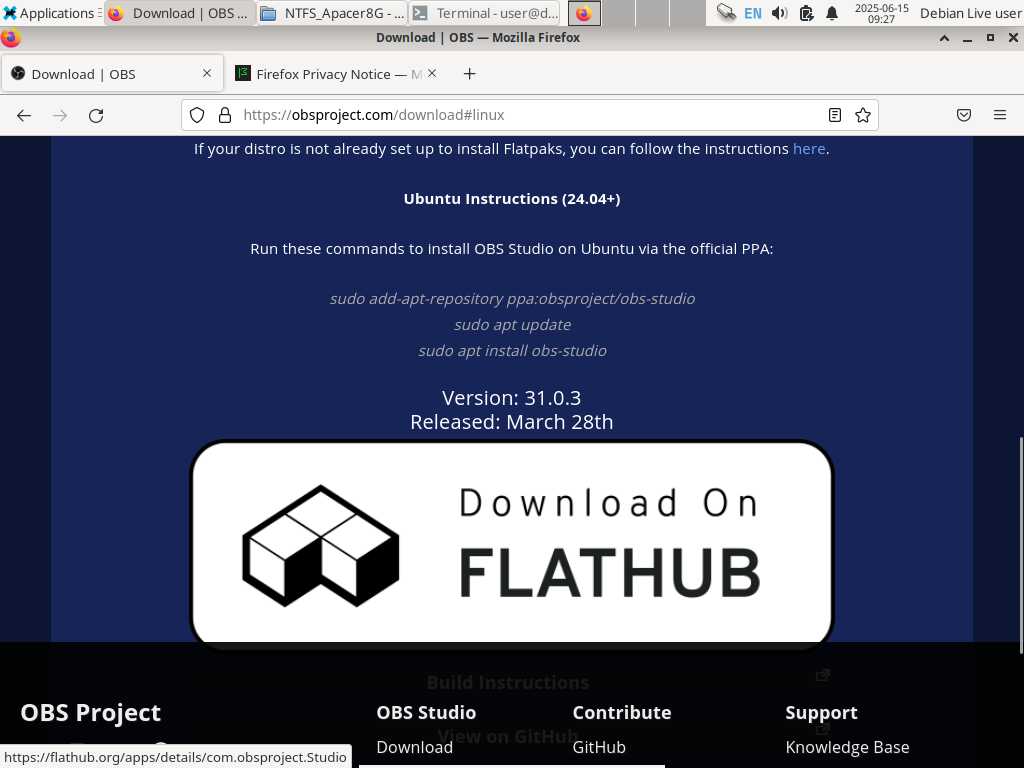1024x768 pixels.
Task: Open the tracking protection shield icon
Action: (197, 116)
